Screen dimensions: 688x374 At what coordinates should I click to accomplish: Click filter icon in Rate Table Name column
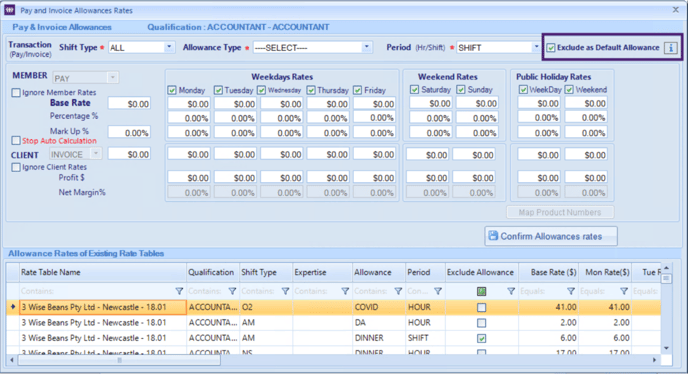(x=179, y=291)
